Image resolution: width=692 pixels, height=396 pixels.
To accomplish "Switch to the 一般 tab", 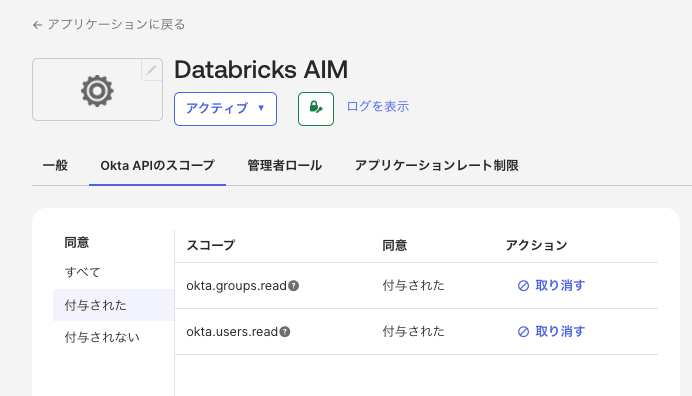I will [x=55, y=166].
